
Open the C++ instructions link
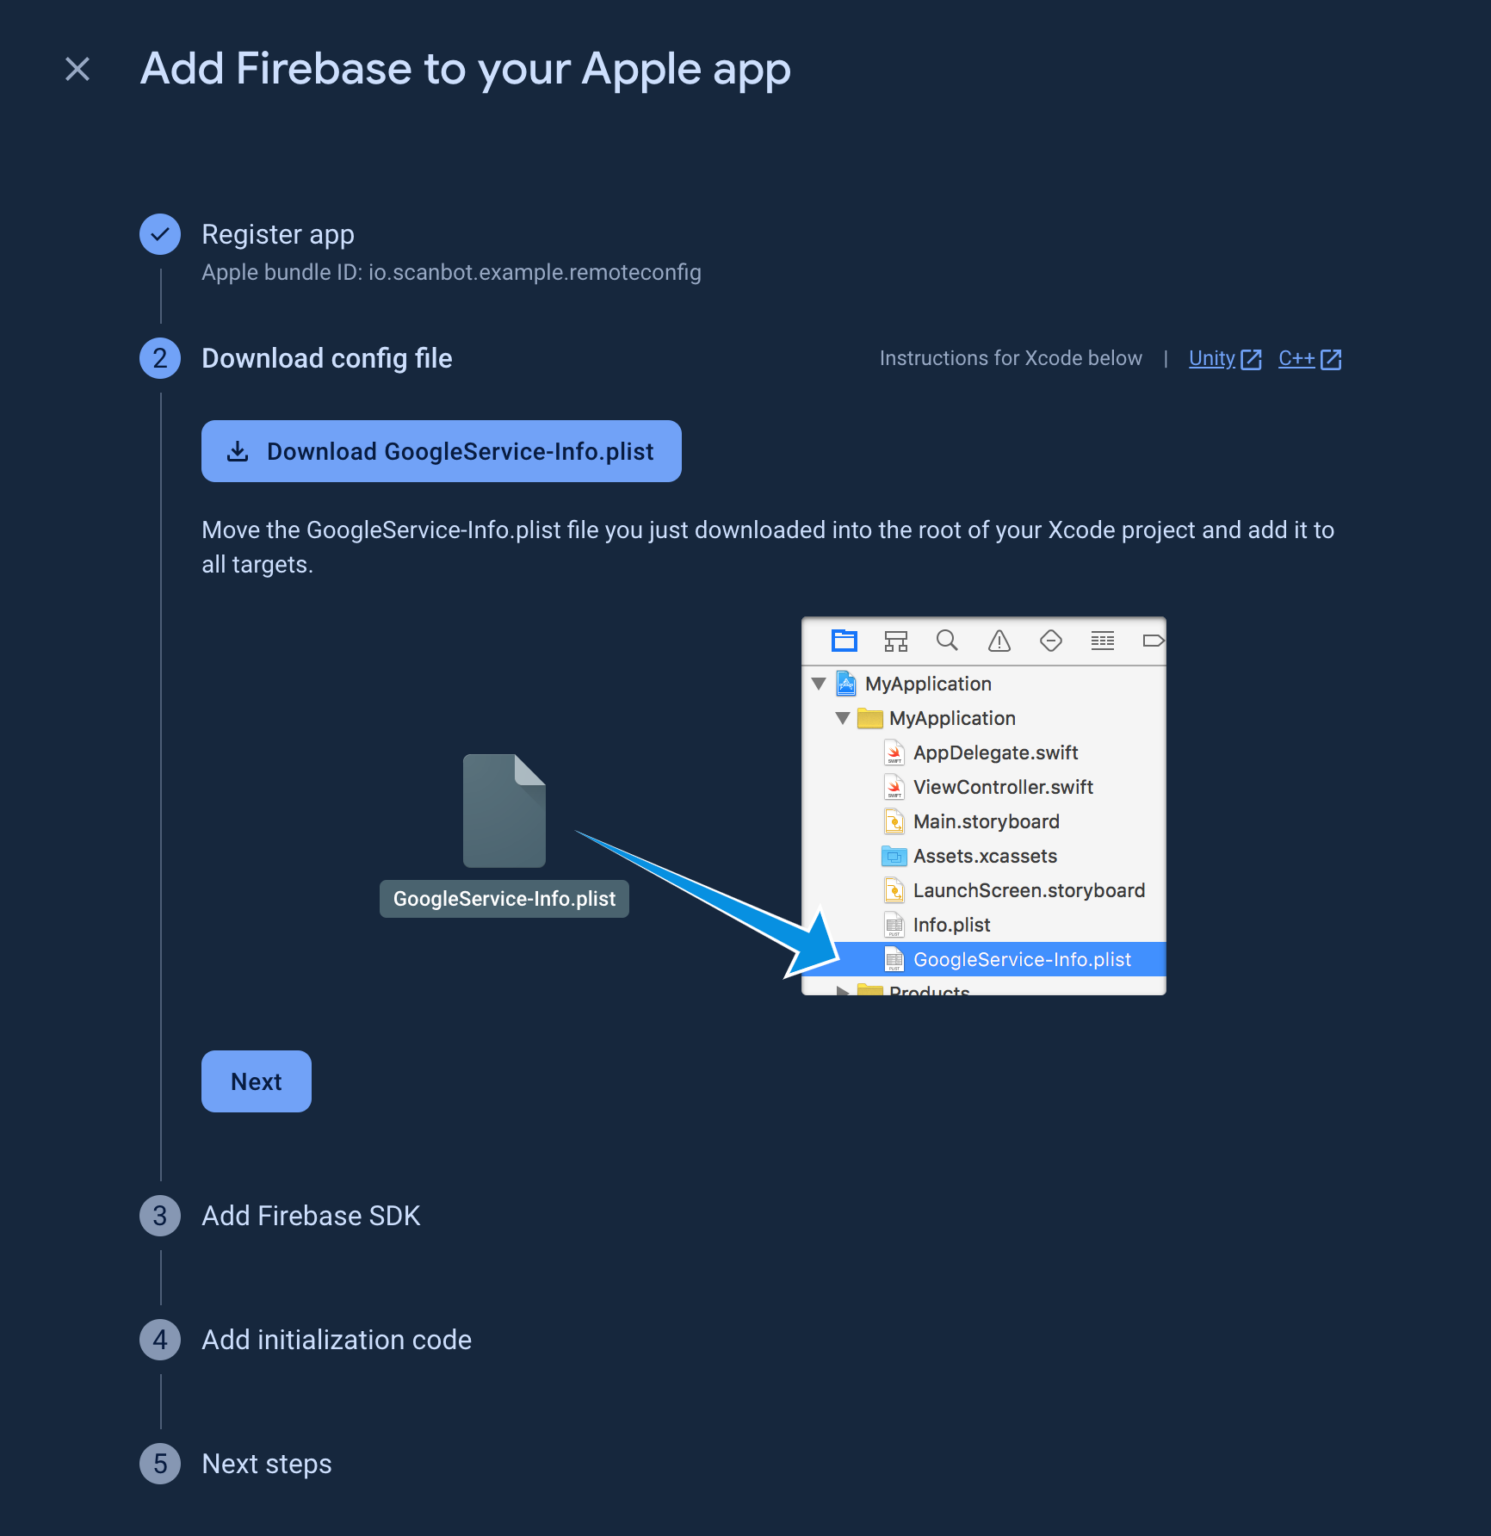[1297, 358]
